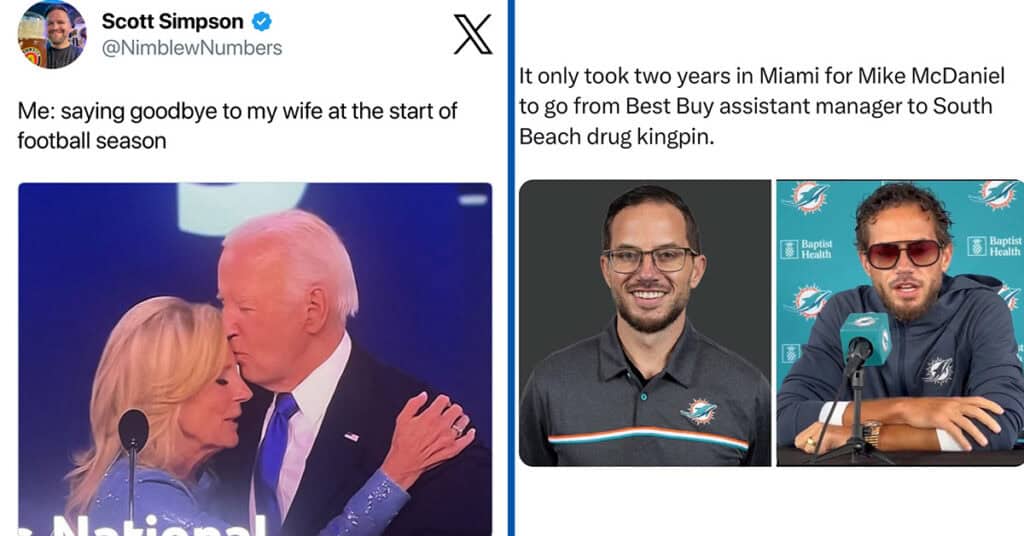View the smiling gray polo portrait photo
The height and width of the screenshot is (536, 1024).
(x=645, y=323)
